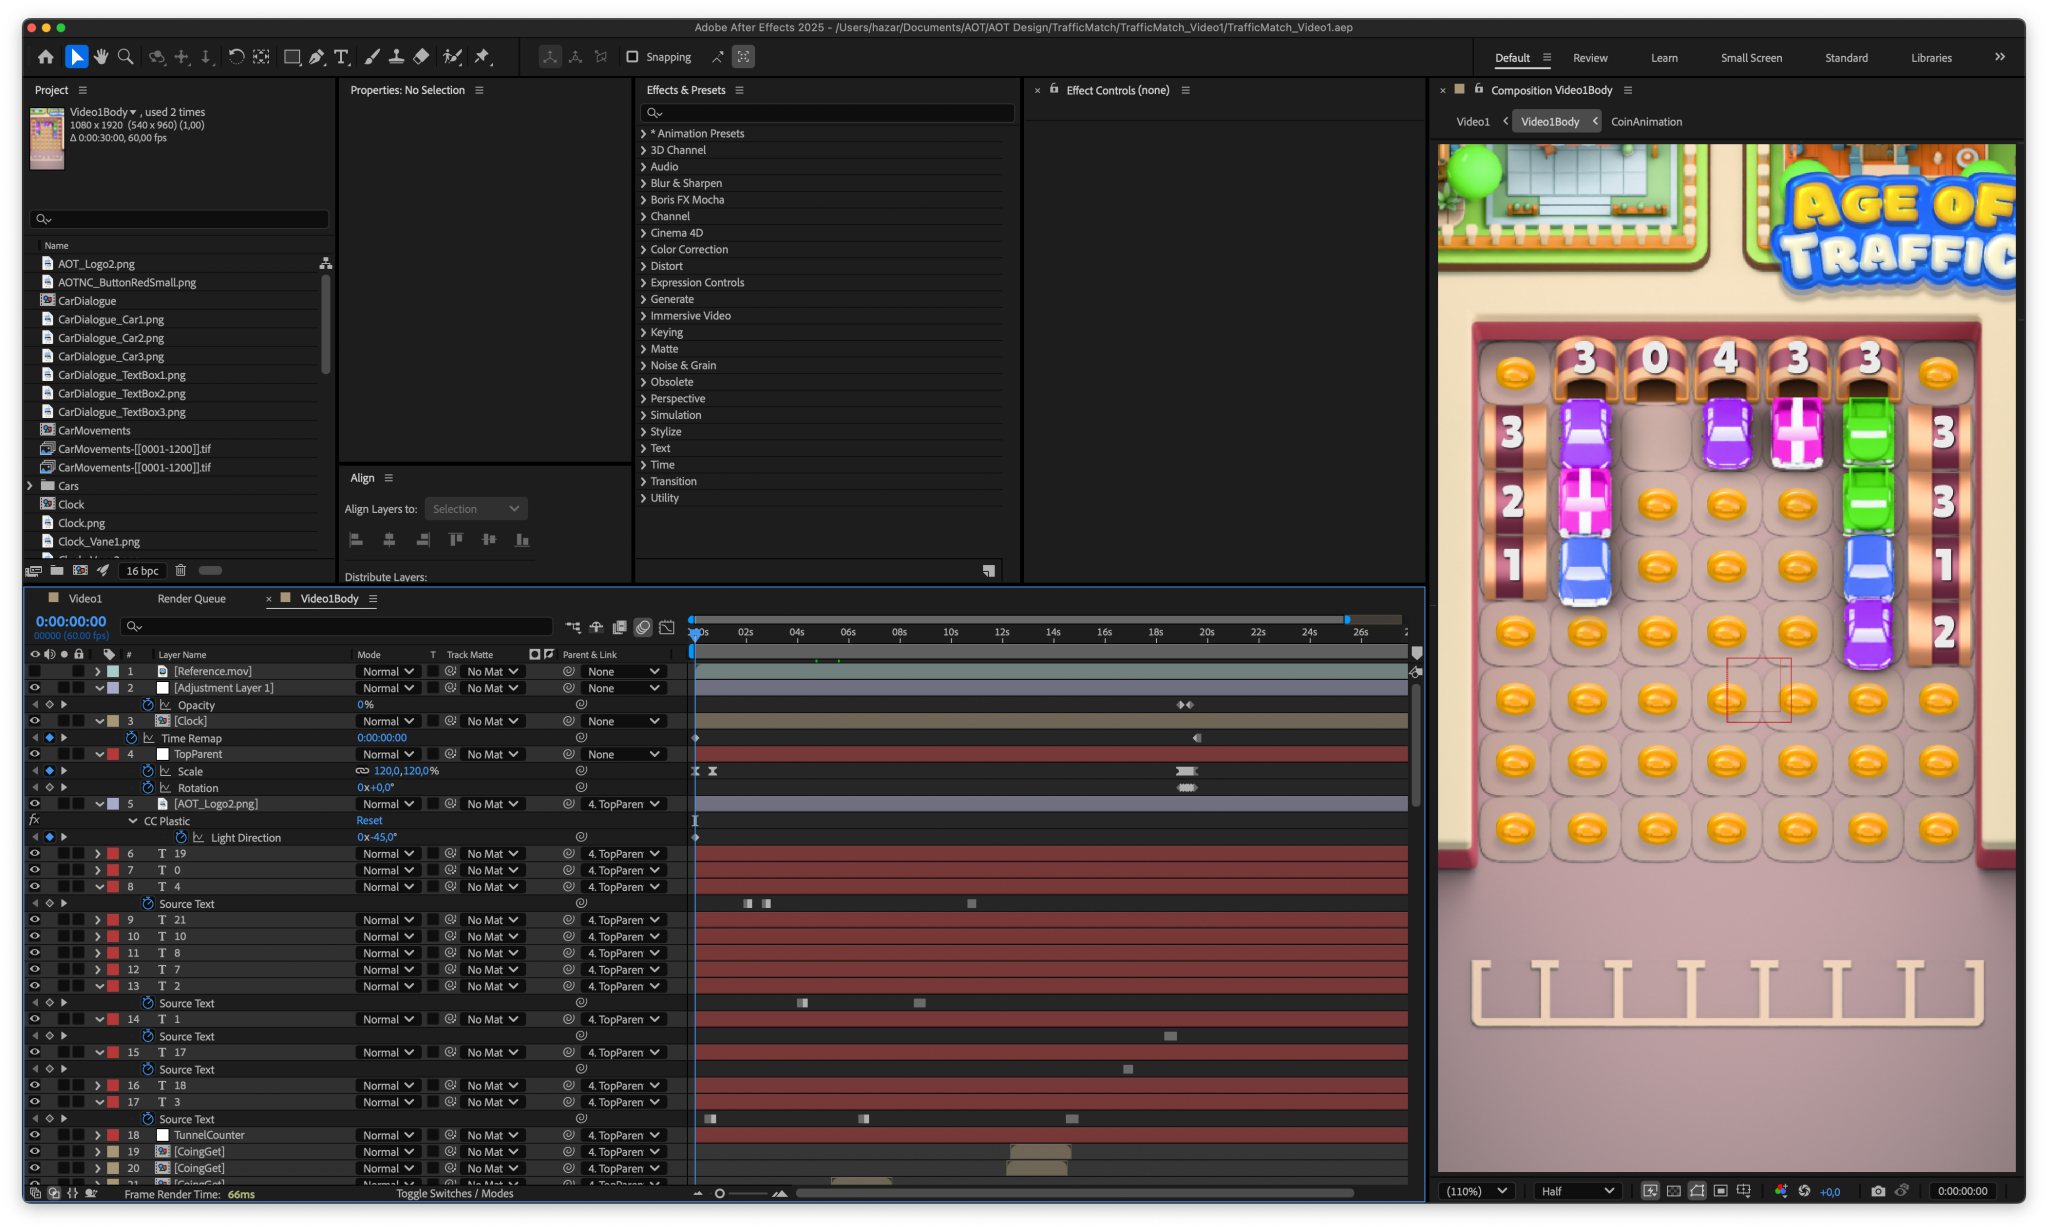This screenshot has height=1230, width=2048.
Task: Open the grid and guide options icon
Action: click(x=1744, y=1191)
